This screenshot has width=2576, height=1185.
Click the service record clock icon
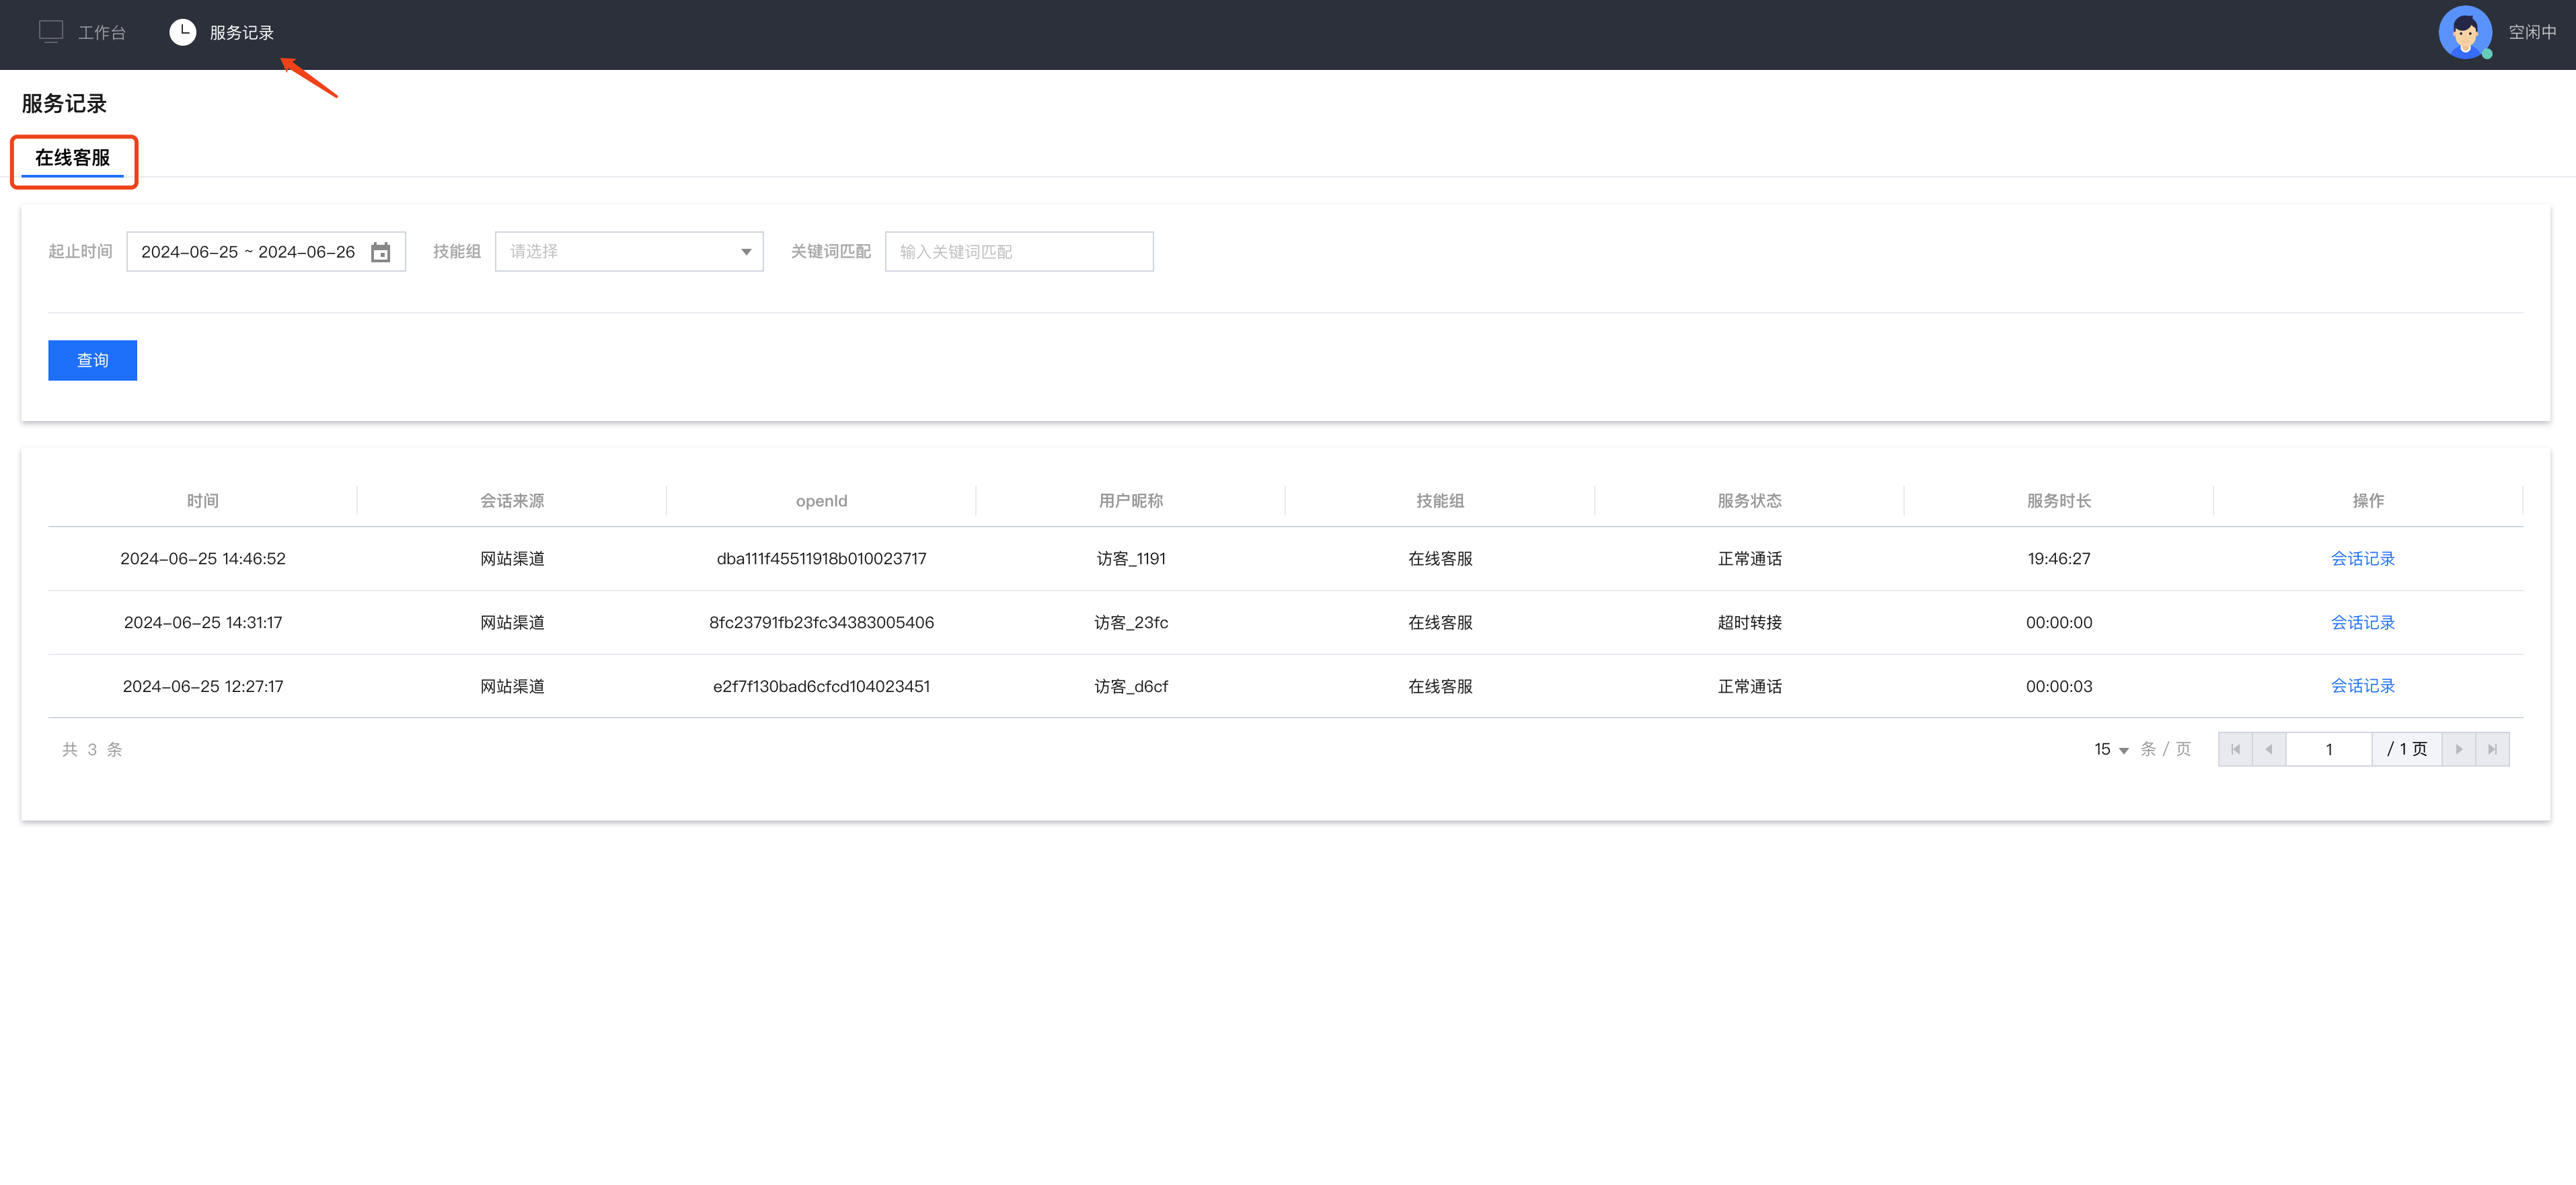click(182, 32)
